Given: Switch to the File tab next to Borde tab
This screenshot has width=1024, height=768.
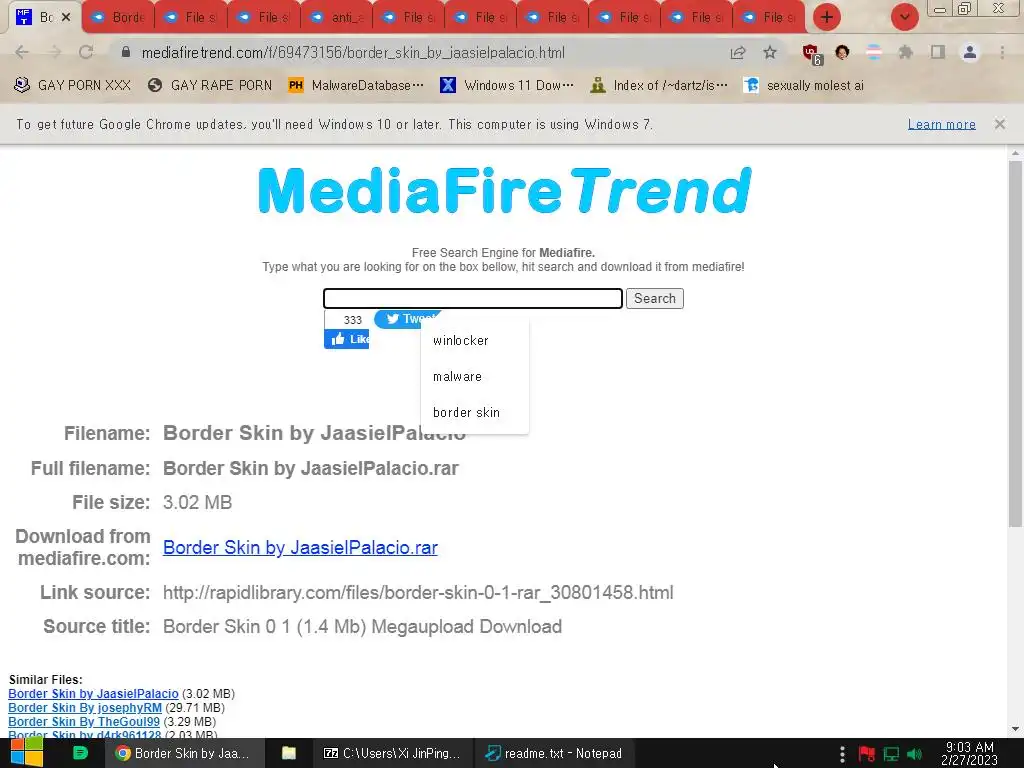Looking at the screenshot, I should 191,18.
